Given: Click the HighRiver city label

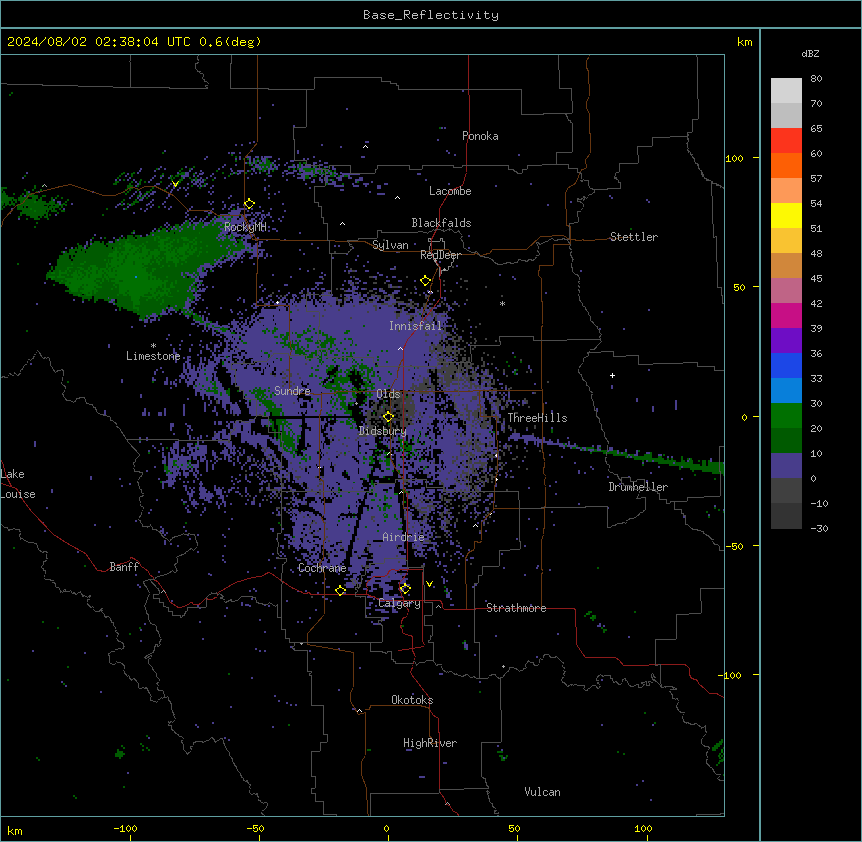Looking at the screenshot, I should (x=430, y=743).
